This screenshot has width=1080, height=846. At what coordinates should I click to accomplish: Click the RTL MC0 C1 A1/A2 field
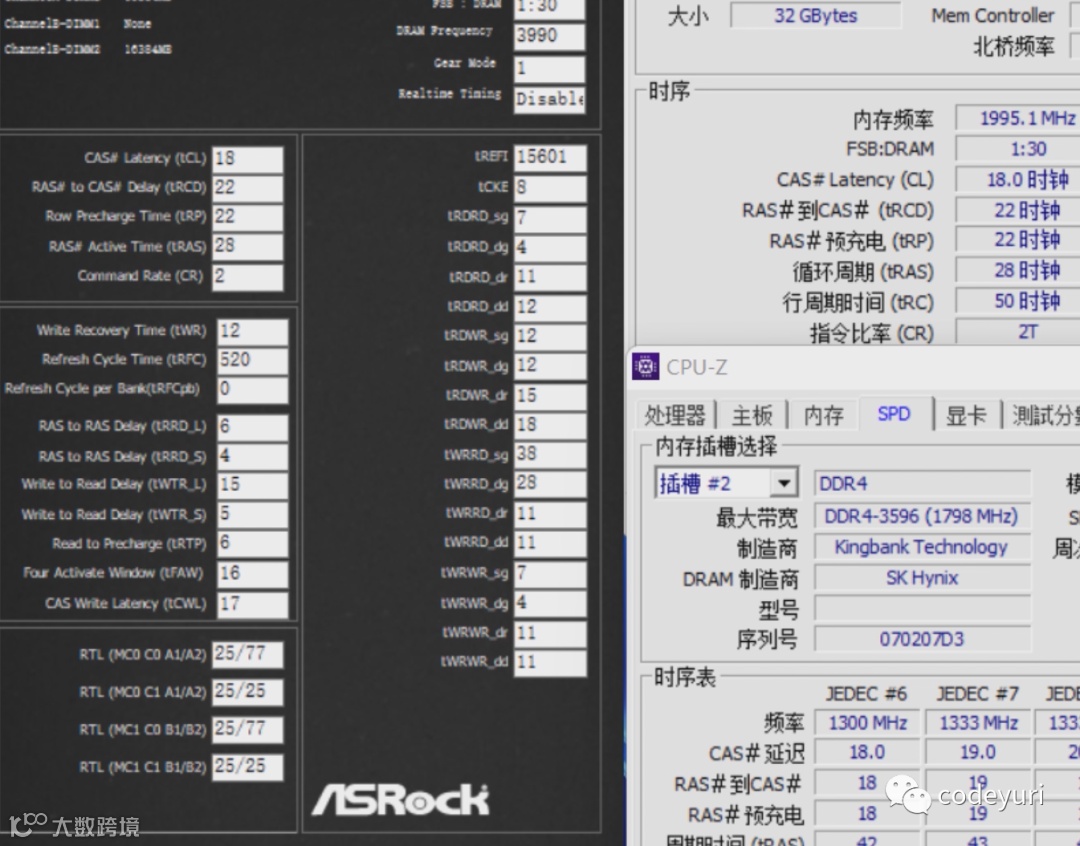247,692
